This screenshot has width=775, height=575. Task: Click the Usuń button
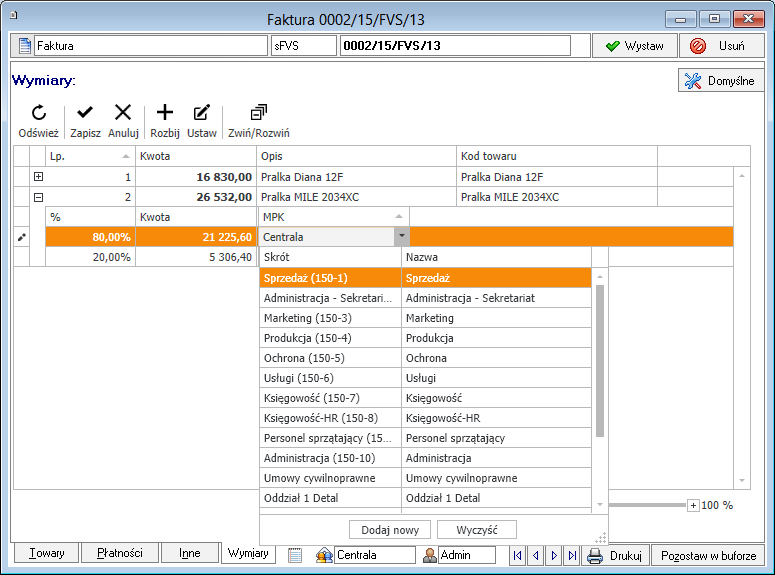[x=721, y=46]
